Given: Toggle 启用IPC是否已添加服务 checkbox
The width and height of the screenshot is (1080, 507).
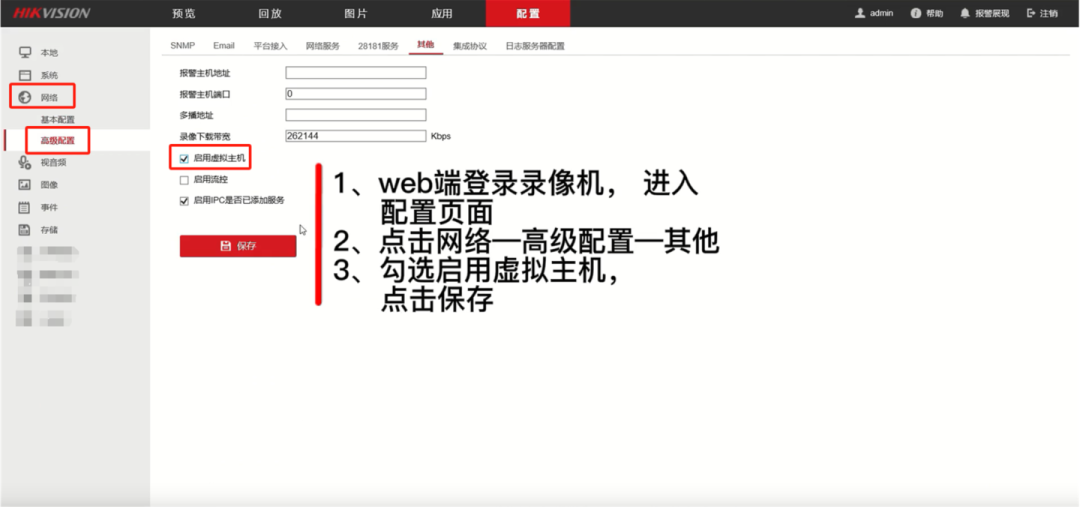Looking at the screenshot, I should point(184,201).
